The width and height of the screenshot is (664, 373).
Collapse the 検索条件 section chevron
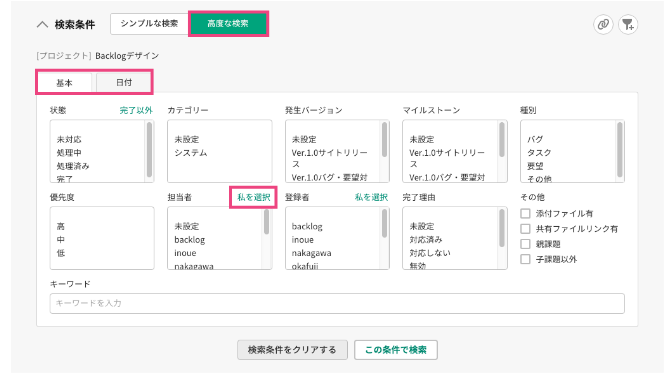(x=42, y=25)
